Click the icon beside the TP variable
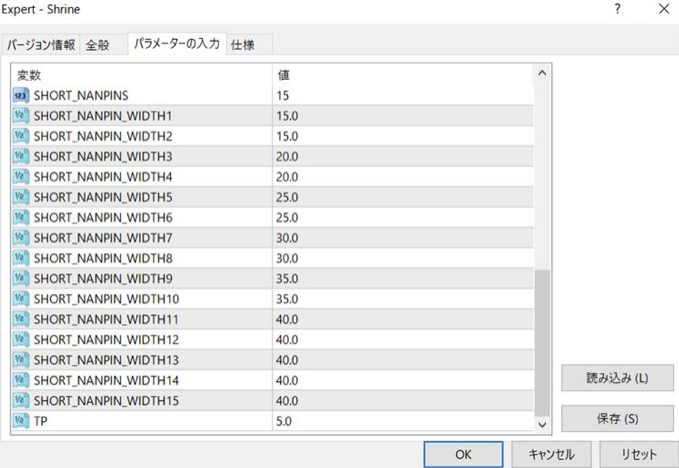The height and width of the screenshot is (468, 679). pyautogui.click(x=21, y=422)
